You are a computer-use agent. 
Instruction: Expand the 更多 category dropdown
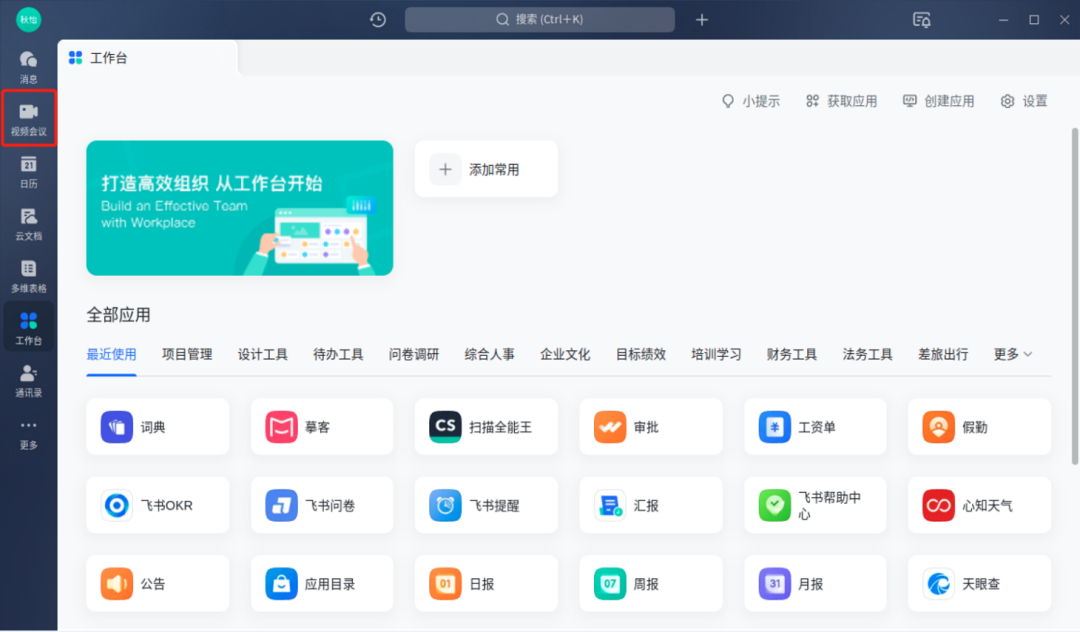click(1012, 354)
